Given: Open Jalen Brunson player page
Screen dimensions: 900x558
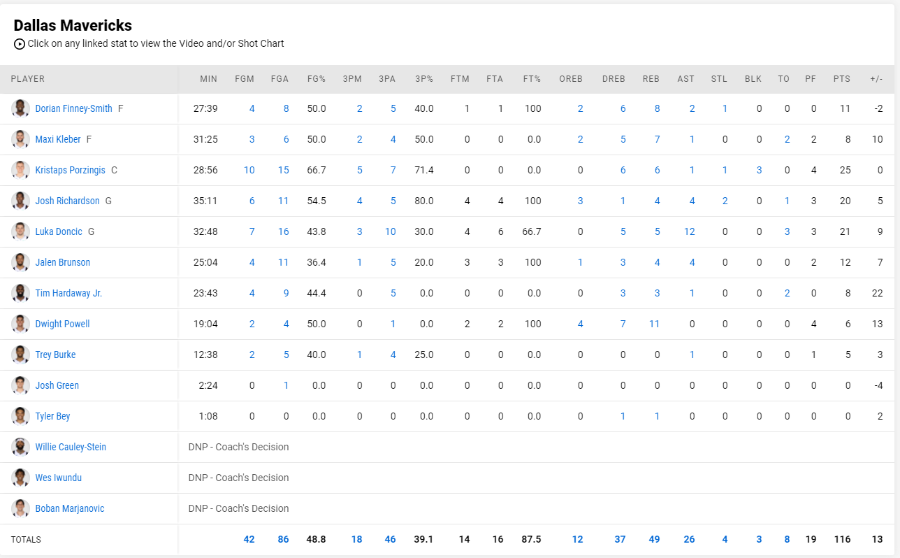Looking at the screenshot, I should click(63, 262).
